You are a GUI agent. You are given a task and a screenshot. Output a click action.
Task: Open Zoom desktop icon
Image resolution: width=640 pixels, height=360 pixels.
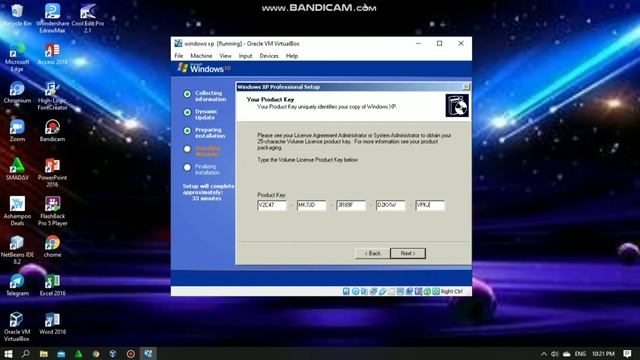[17, 131]
